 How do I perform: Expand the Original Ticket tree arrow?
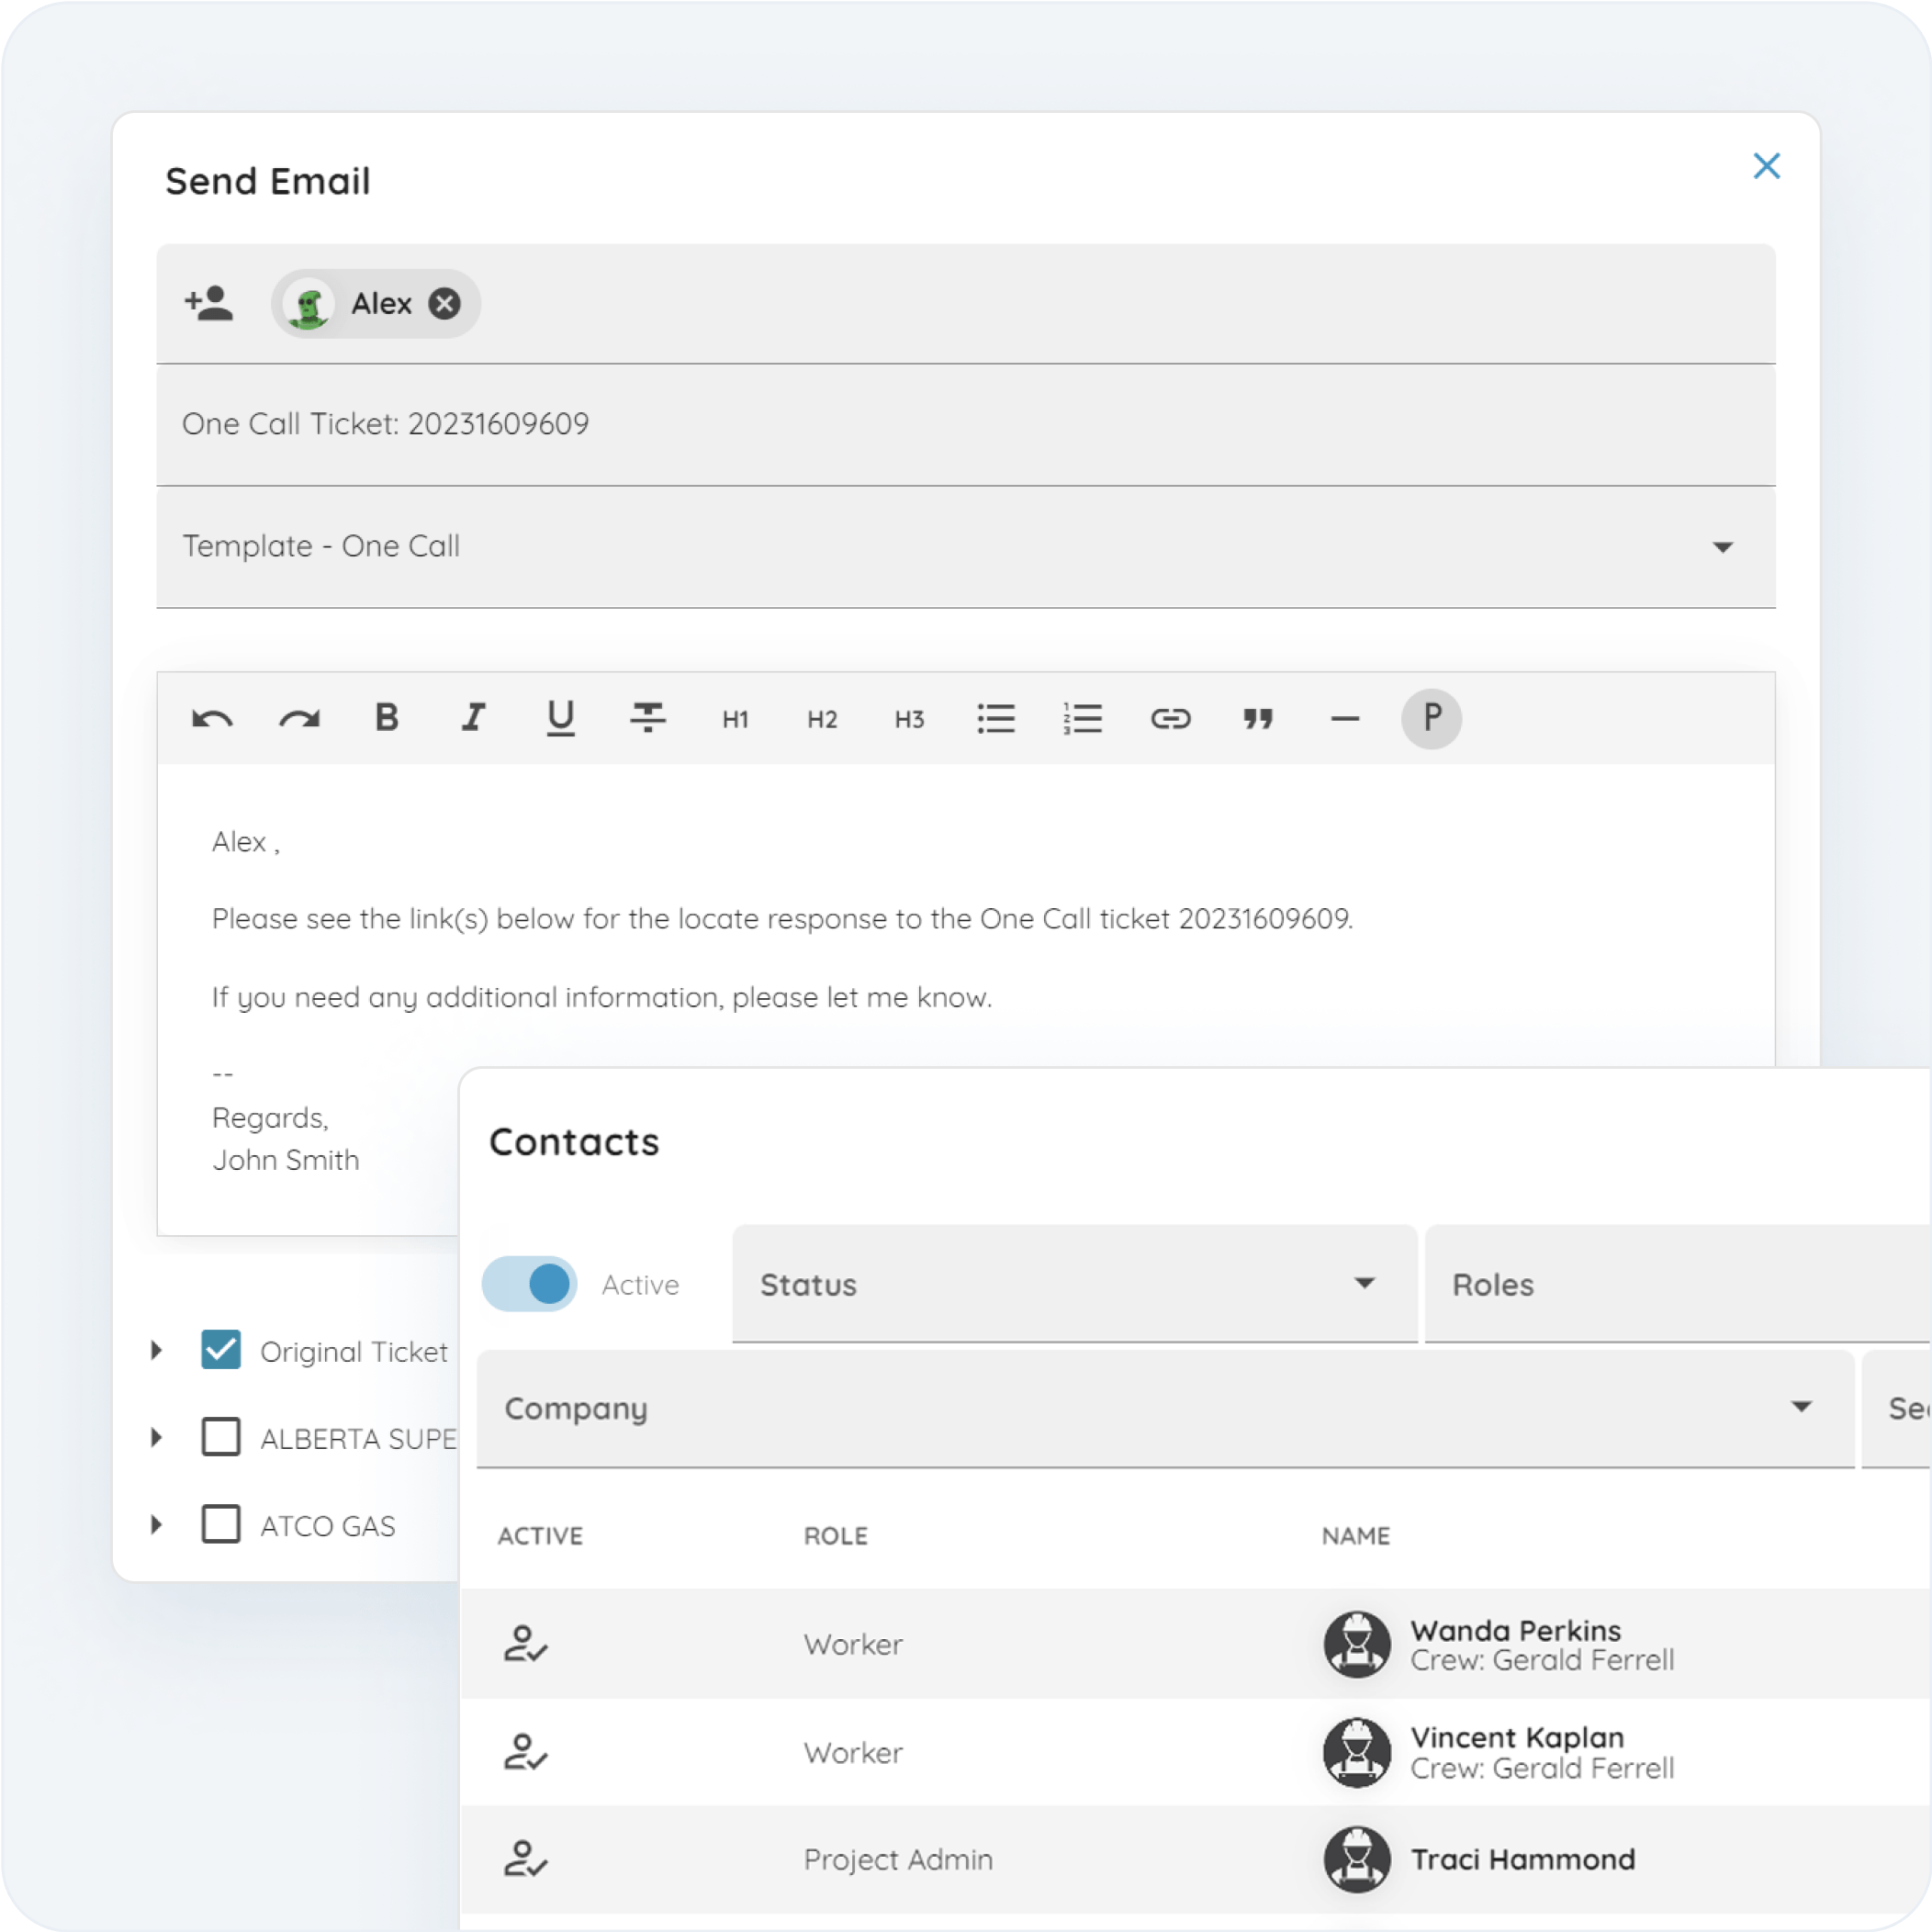pos(157,1350)
